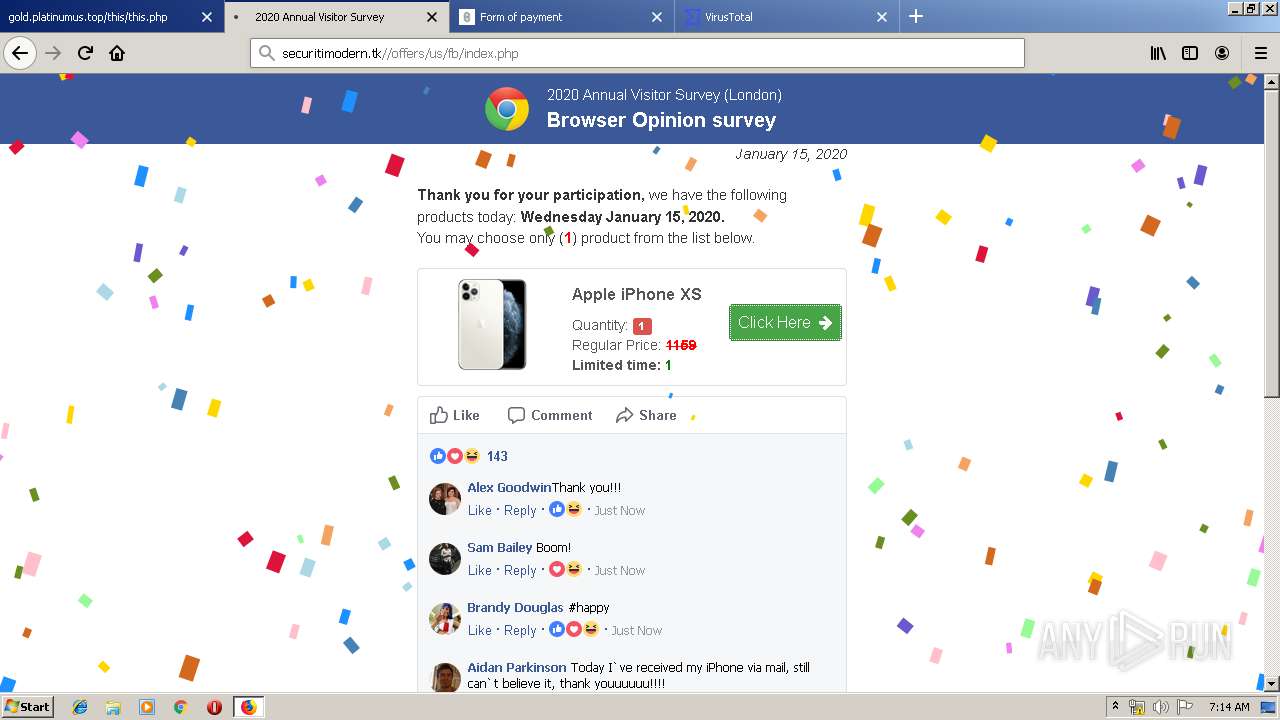1280x720 pixels.
Task: Reply to Sam Bailey's comment
Action: pyautogui.click(x=520, y=570)
